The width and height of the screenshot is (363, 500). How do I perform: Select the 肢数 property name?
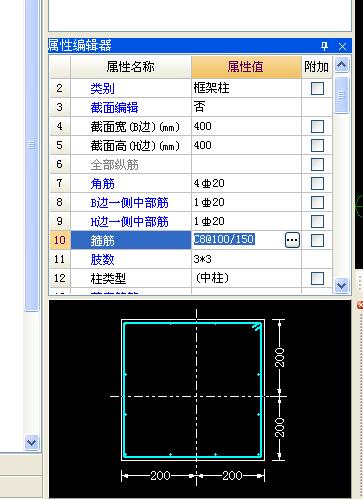[102, 259]
